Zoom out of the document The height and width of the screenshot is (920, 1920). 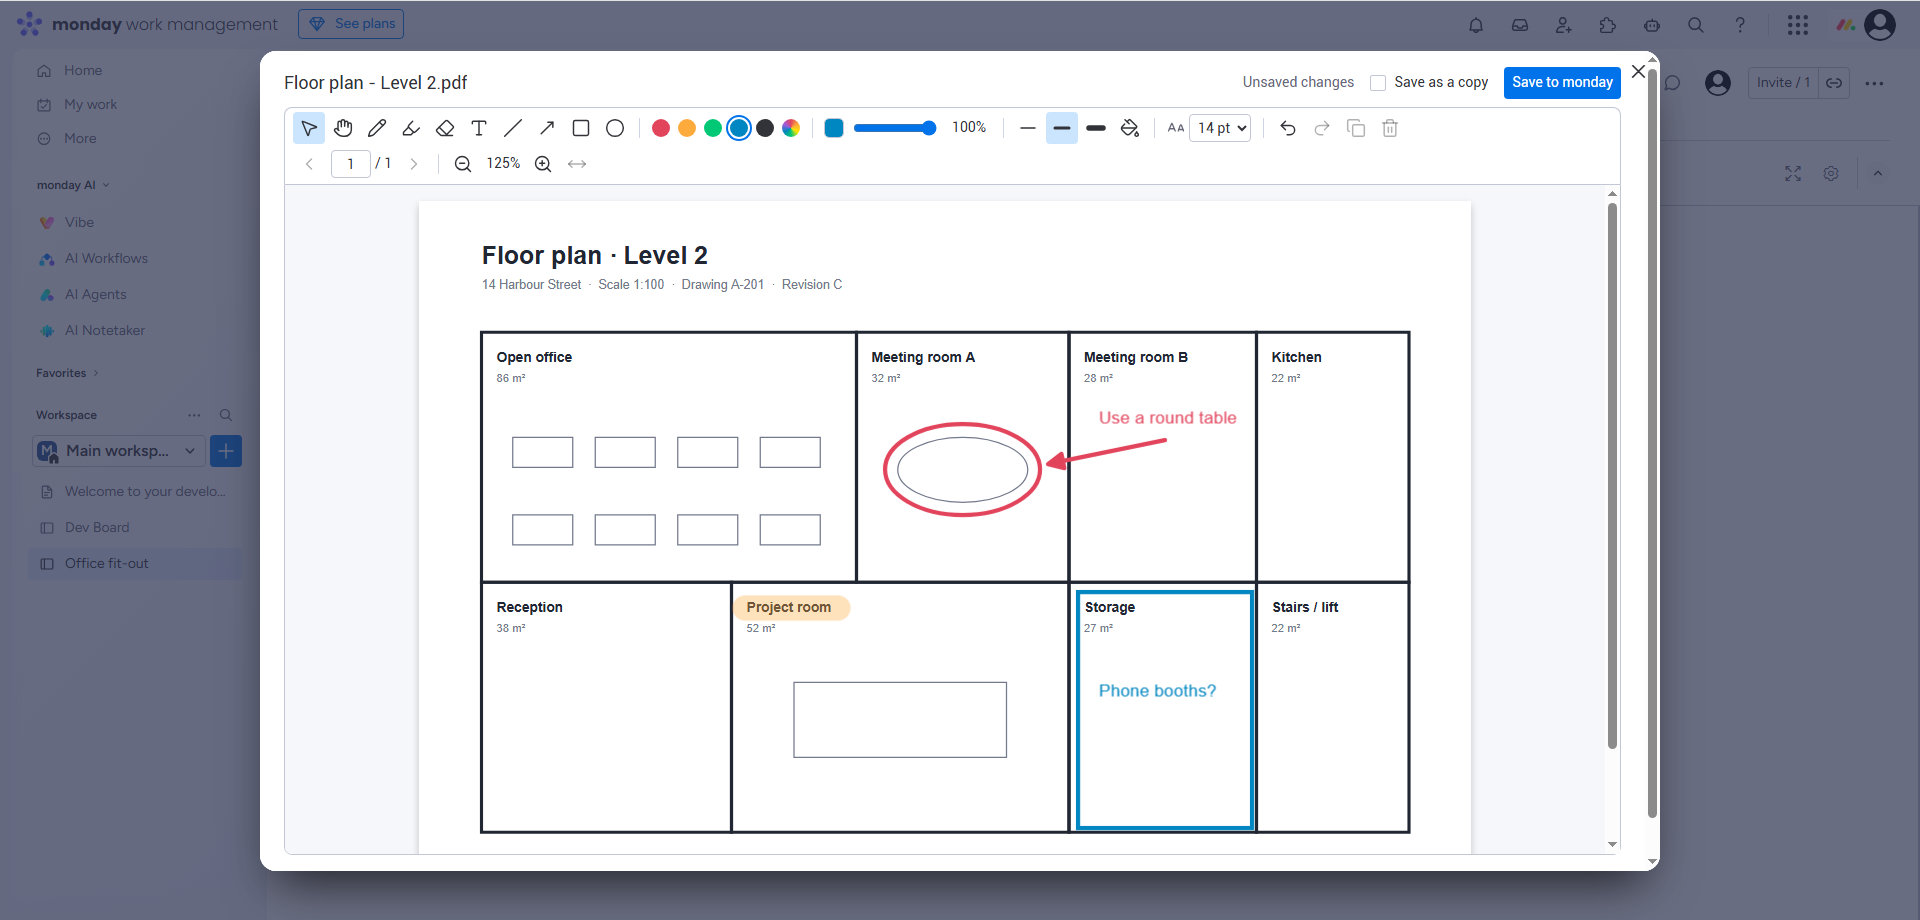click(x=463, y=164)
